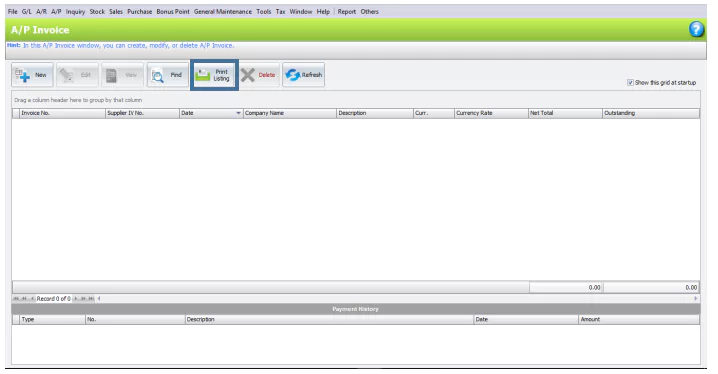The width and height of the screenshot is (718, 374).
Task: Open the Sales menu
Action: pos(116,11)
